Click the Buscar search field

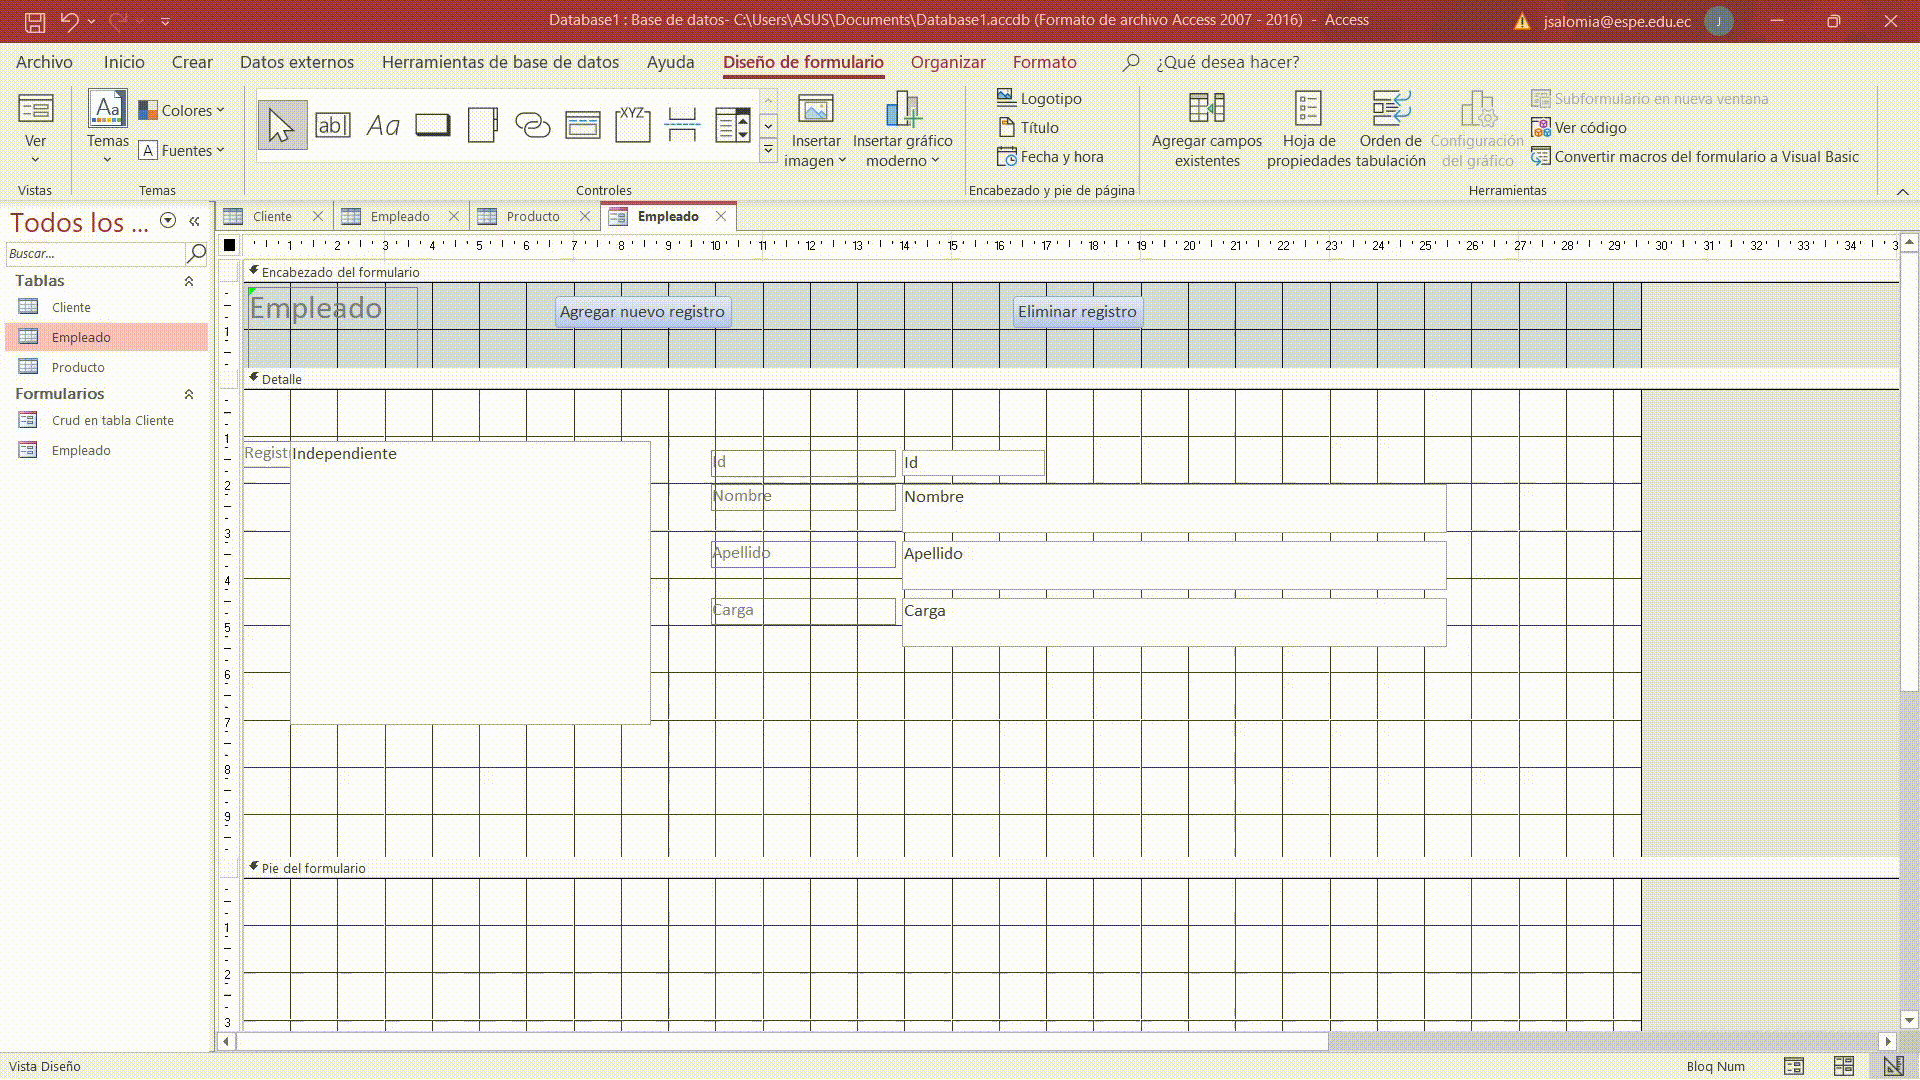(95, 254)
